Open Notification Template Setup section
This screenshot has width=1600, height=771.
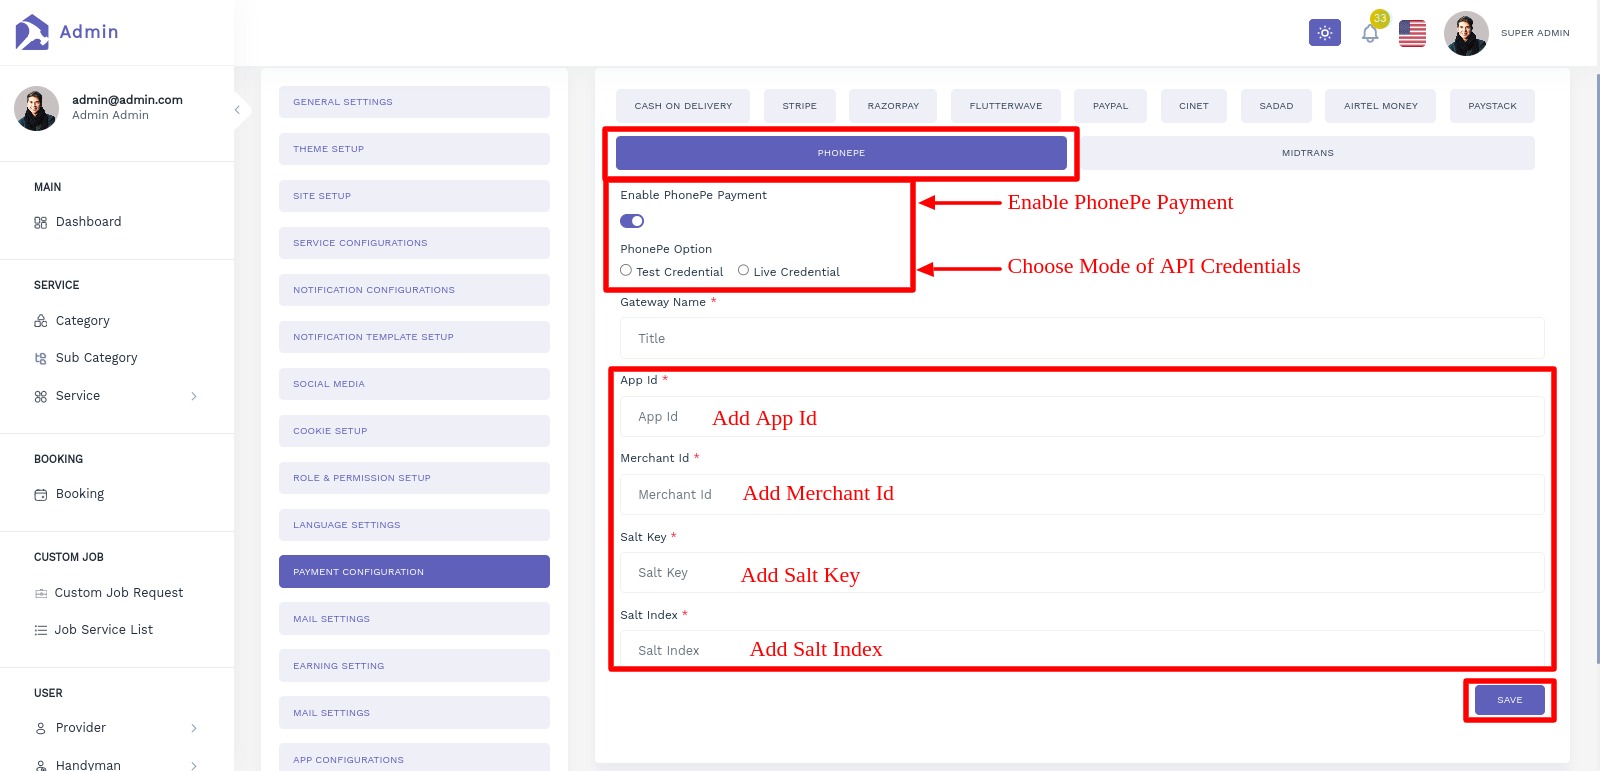click(x=414, y=337)
